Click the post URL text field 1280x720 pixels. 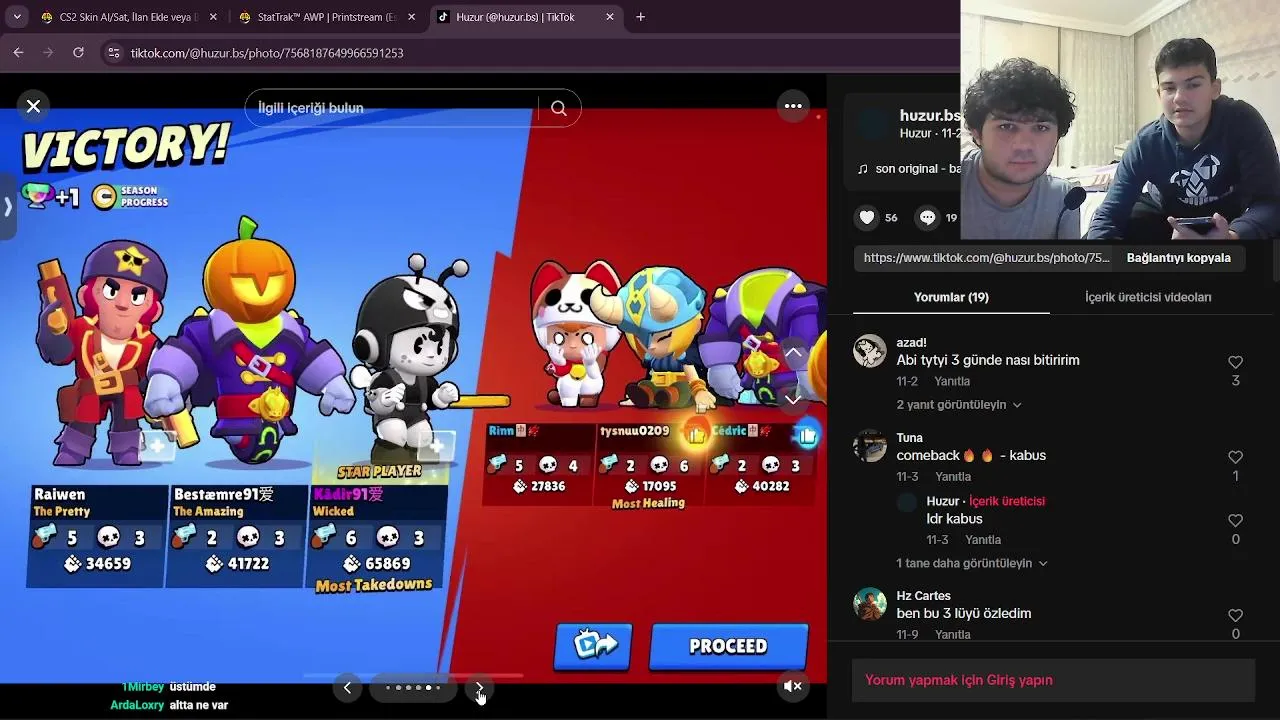click(x=986, y=257)
